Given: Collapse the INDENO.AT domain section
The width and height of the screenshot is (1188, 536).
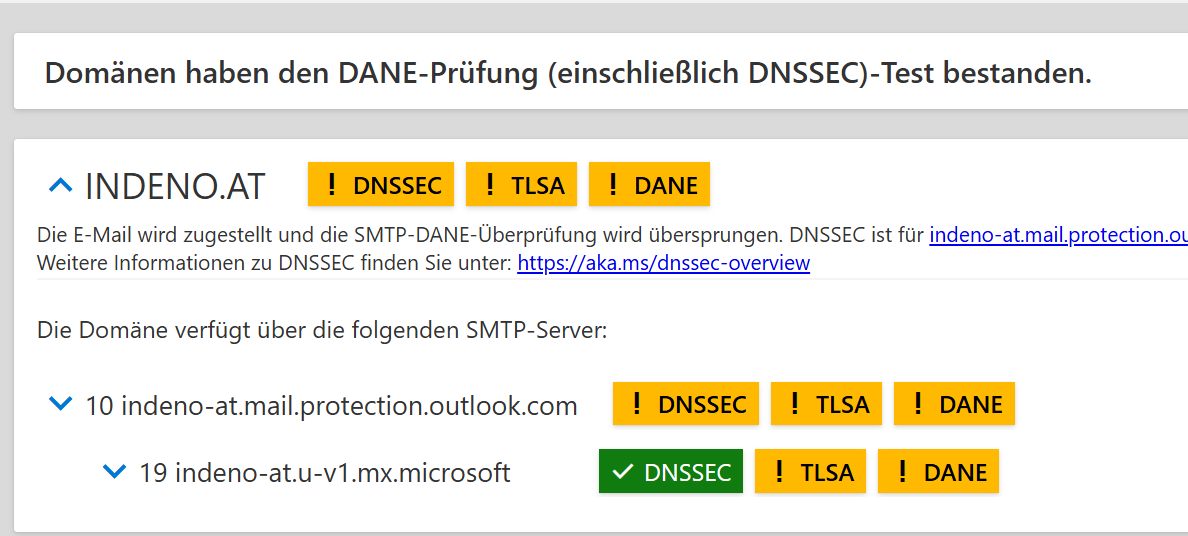Looking at the screenshot, I should pos(61,185).
